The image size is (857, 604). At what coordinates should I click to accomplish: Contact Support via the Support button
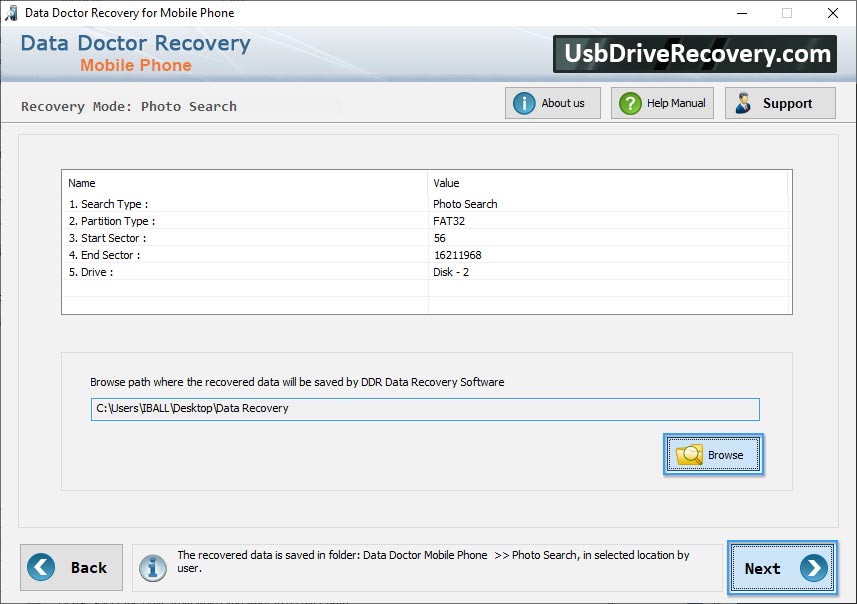coord(780,103)
